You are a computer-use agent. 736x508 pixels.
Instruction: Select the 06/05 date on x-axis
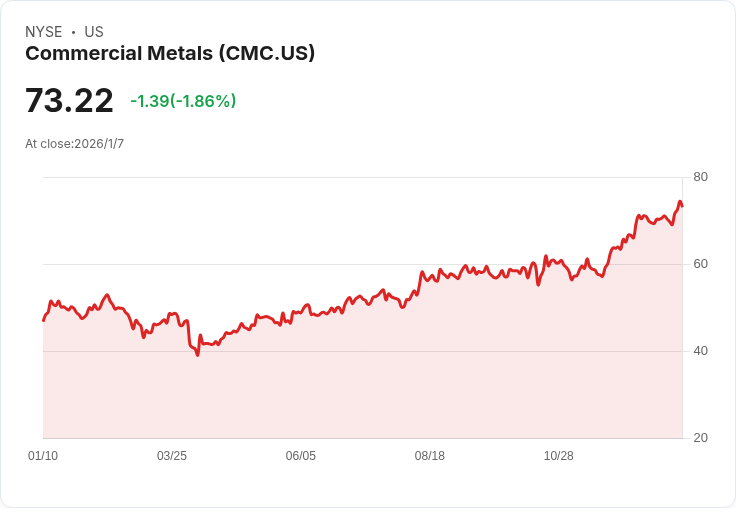(301, 456)
